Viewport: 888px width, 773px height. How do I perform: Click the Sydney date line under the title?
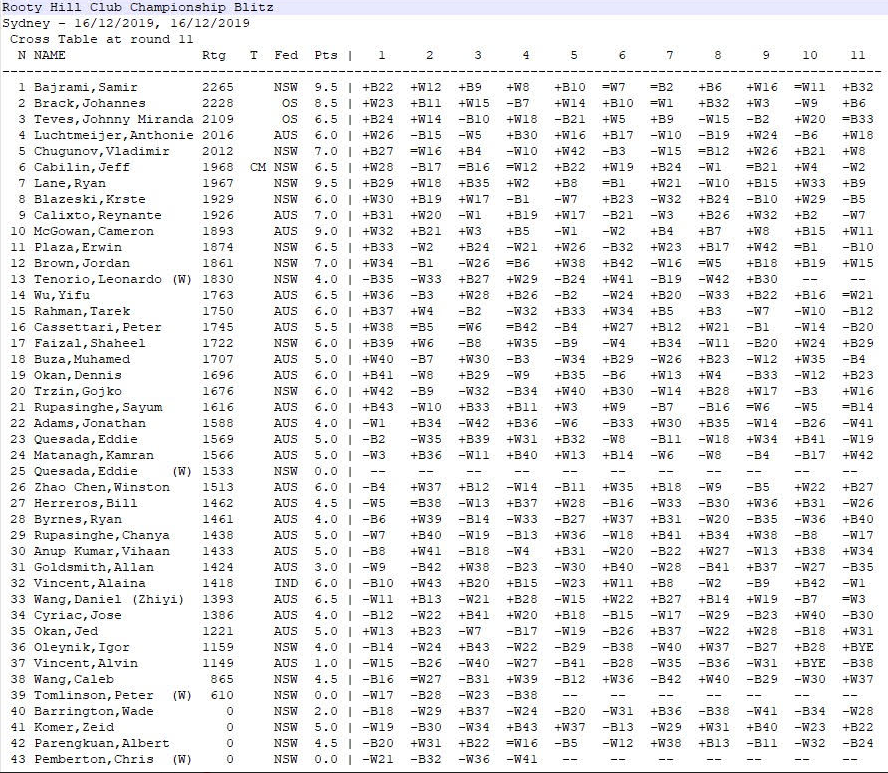tap(126, 23)
